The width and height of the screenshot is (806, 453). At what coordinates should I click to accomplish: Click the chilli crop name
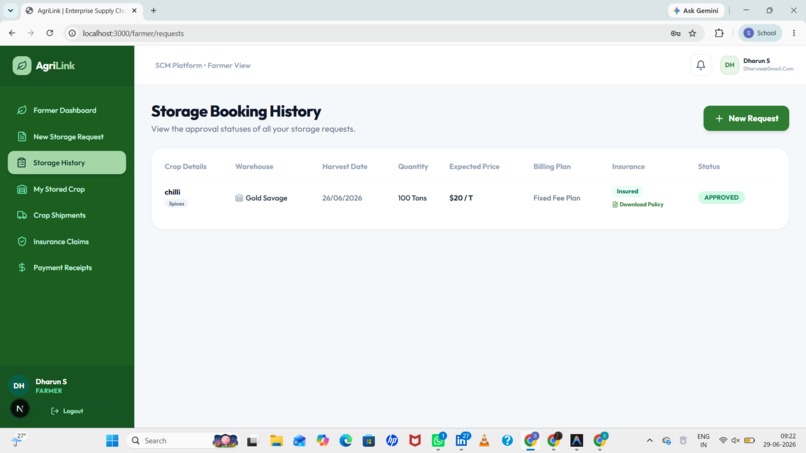pyautogui.click(x=172, y=192)
